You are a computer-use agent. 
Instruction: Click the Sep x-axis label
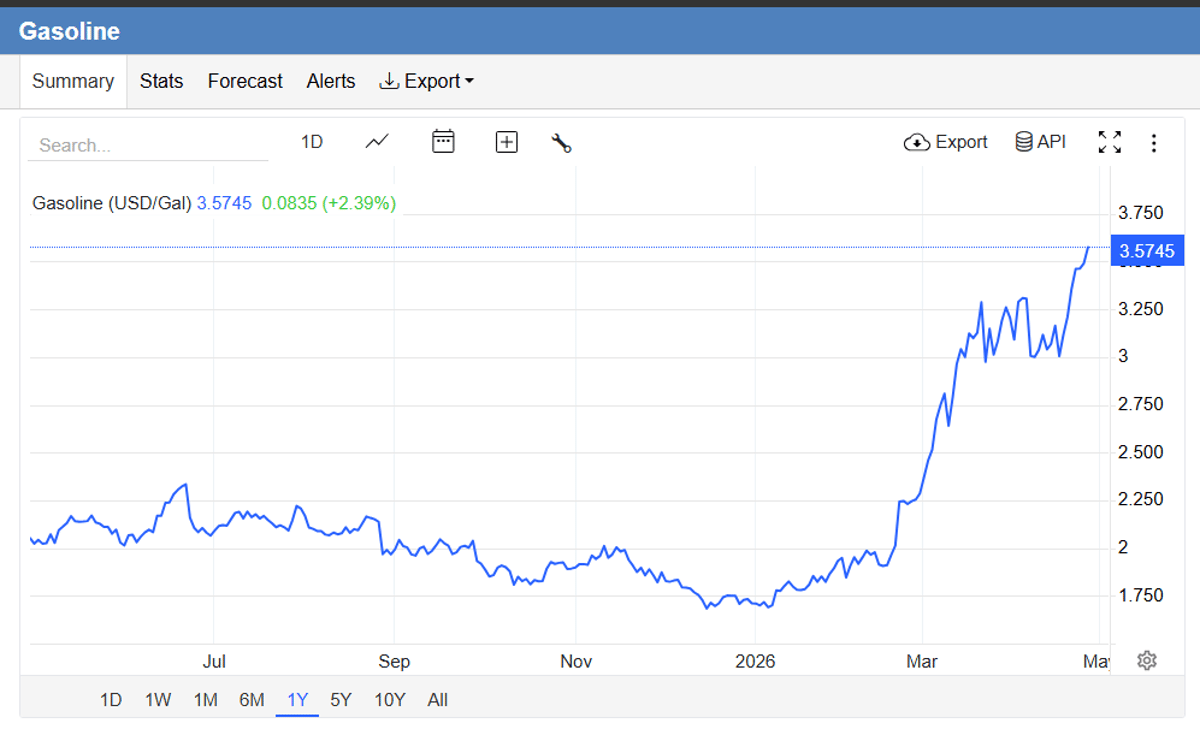coord(394,661)
